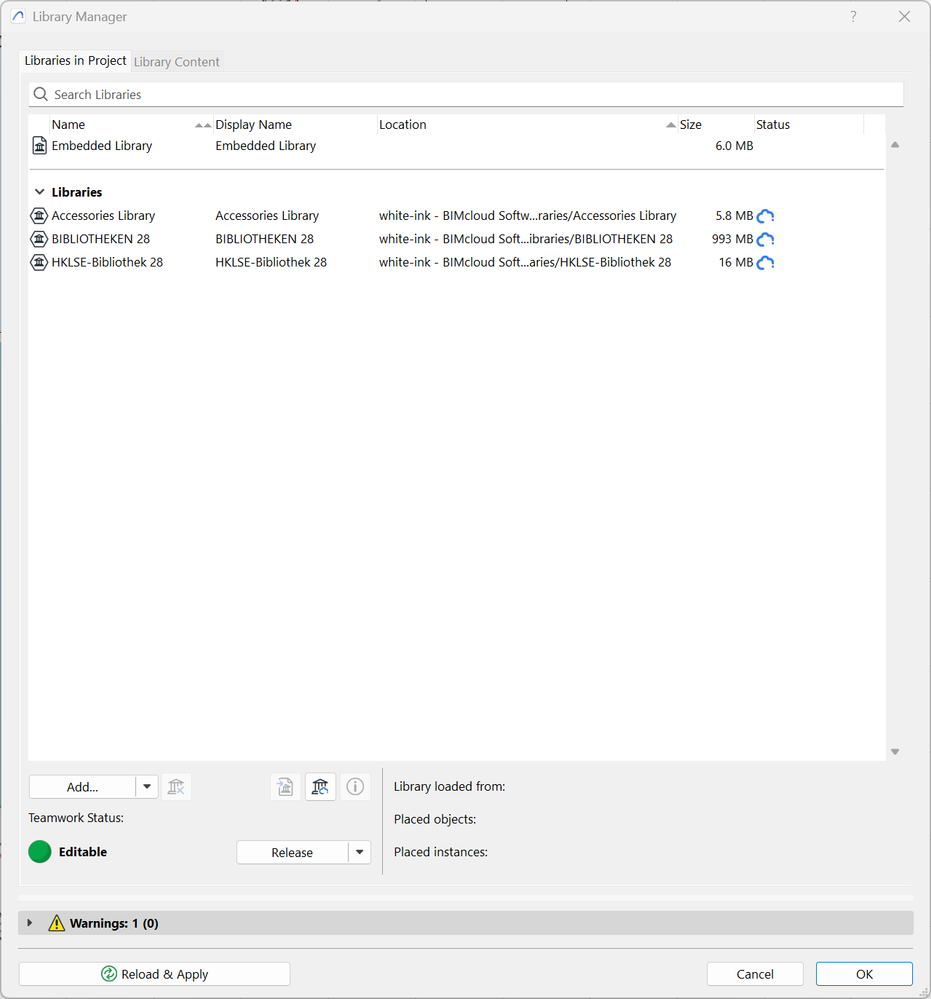Select the Accessories Library row
The height and width of the screenshot is (999, 931).
[x=456, y=216]
